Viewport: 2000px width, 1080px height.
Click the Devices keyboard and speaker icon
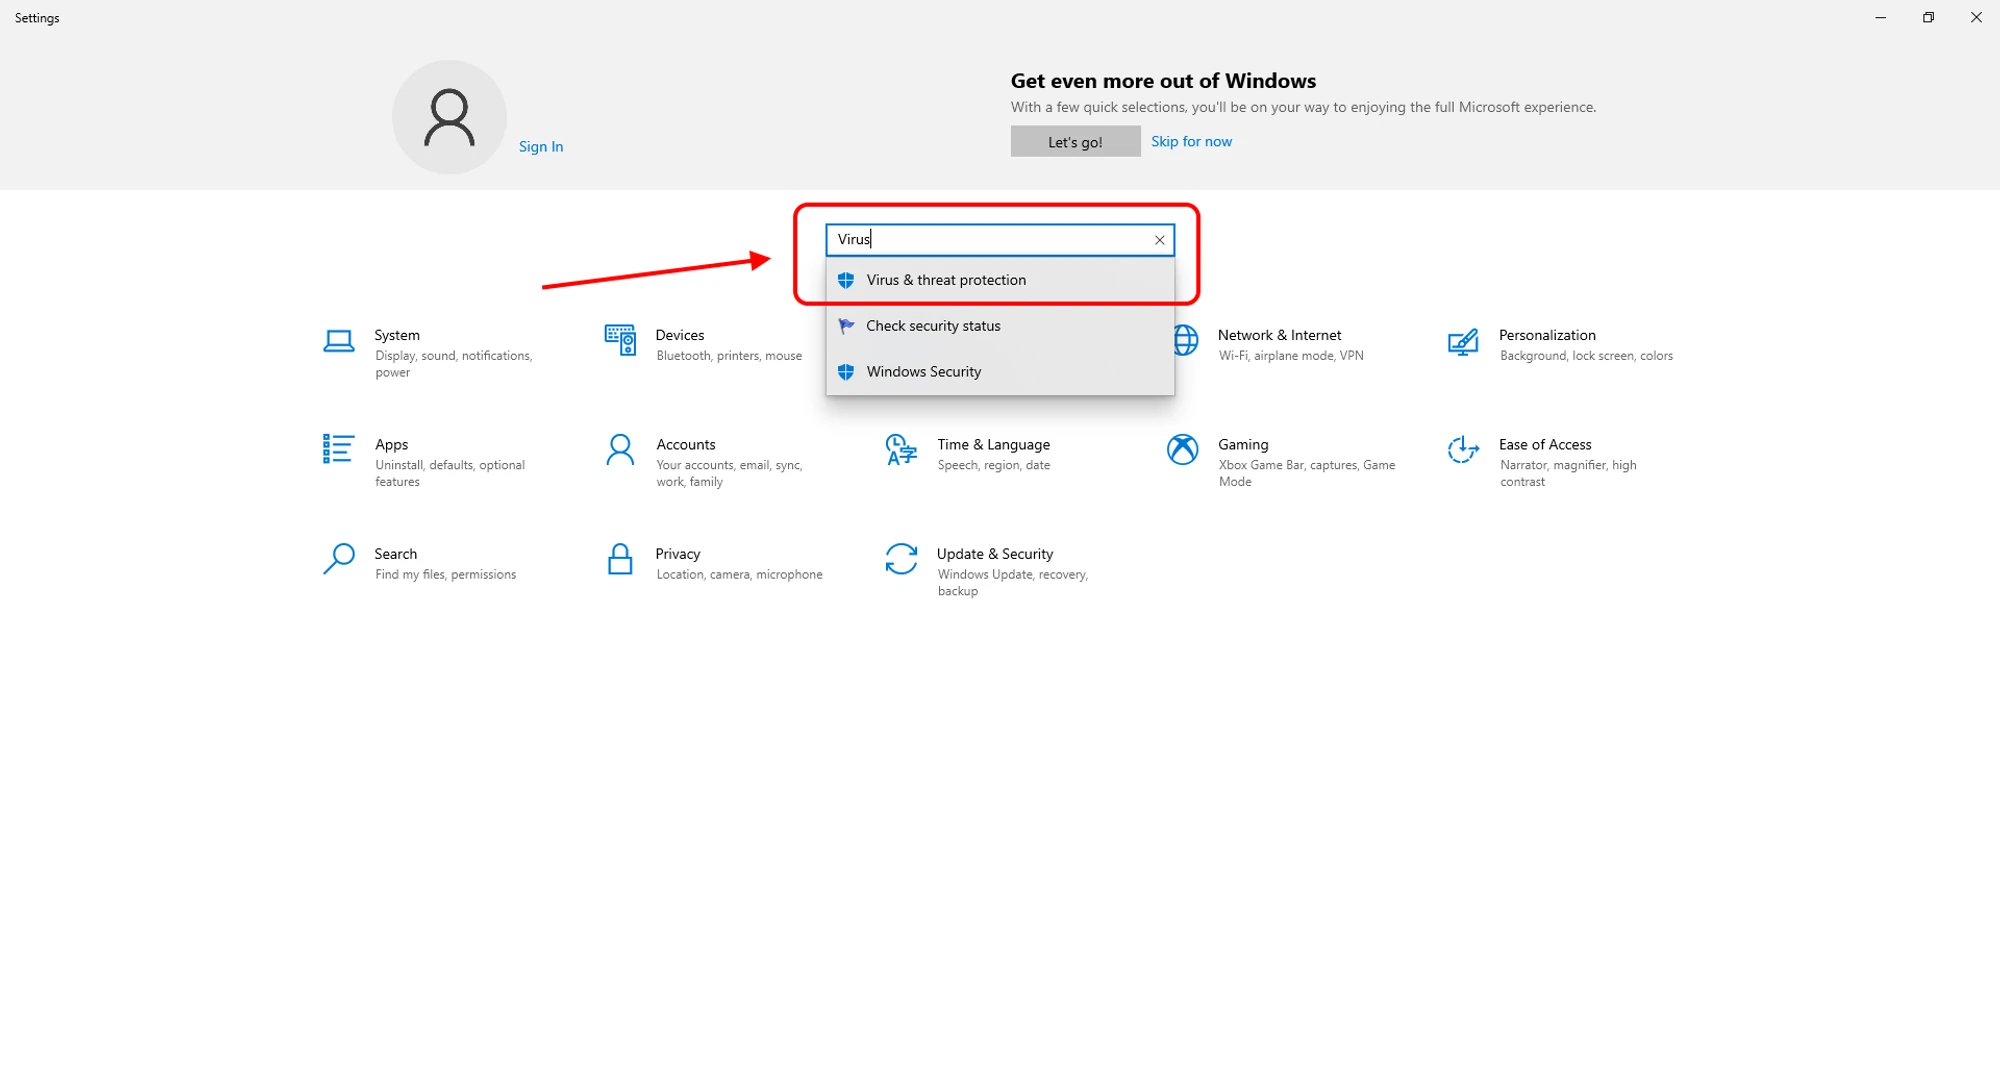[x=620, y=340]
